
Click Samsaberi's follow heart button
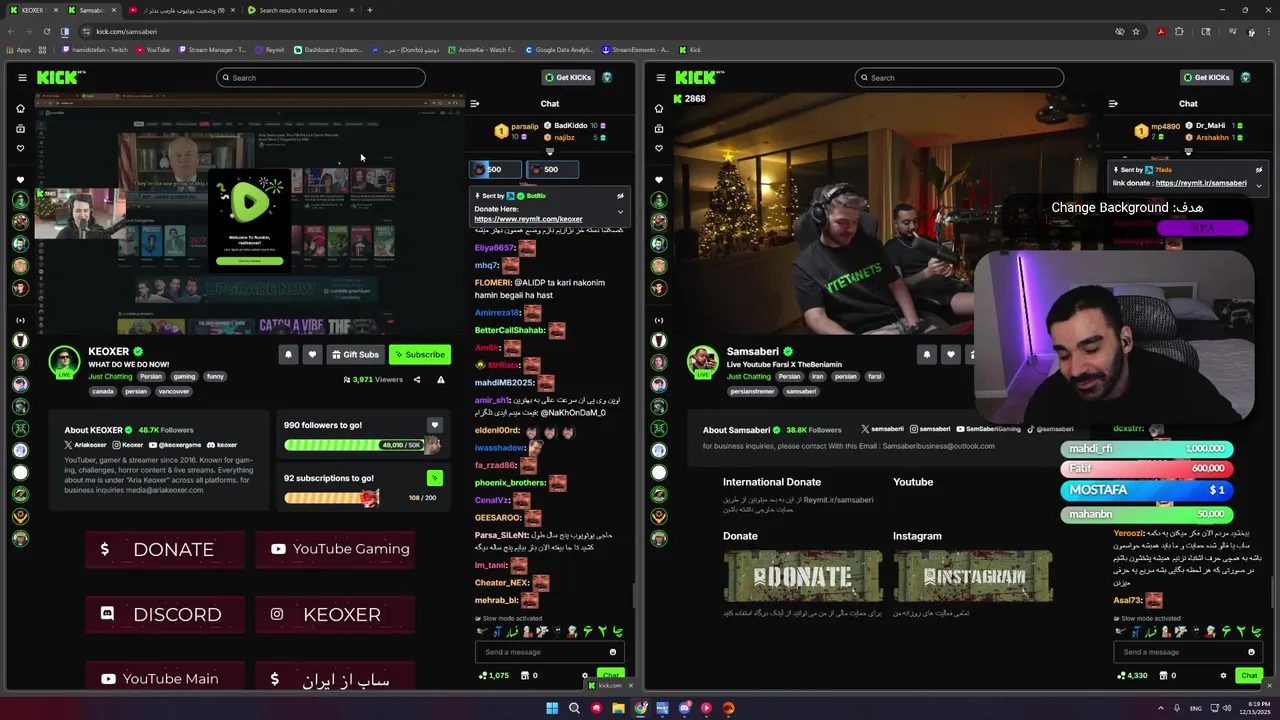(950, 354)
